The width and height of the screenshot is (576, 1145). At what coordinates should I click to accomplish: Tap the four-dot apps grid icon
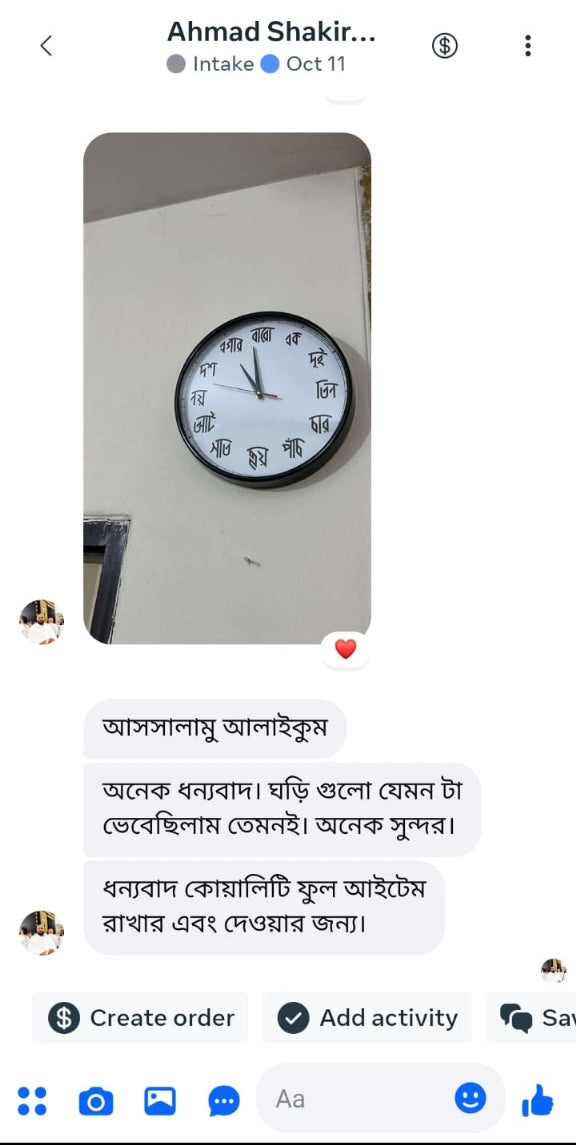point(31,1100)
